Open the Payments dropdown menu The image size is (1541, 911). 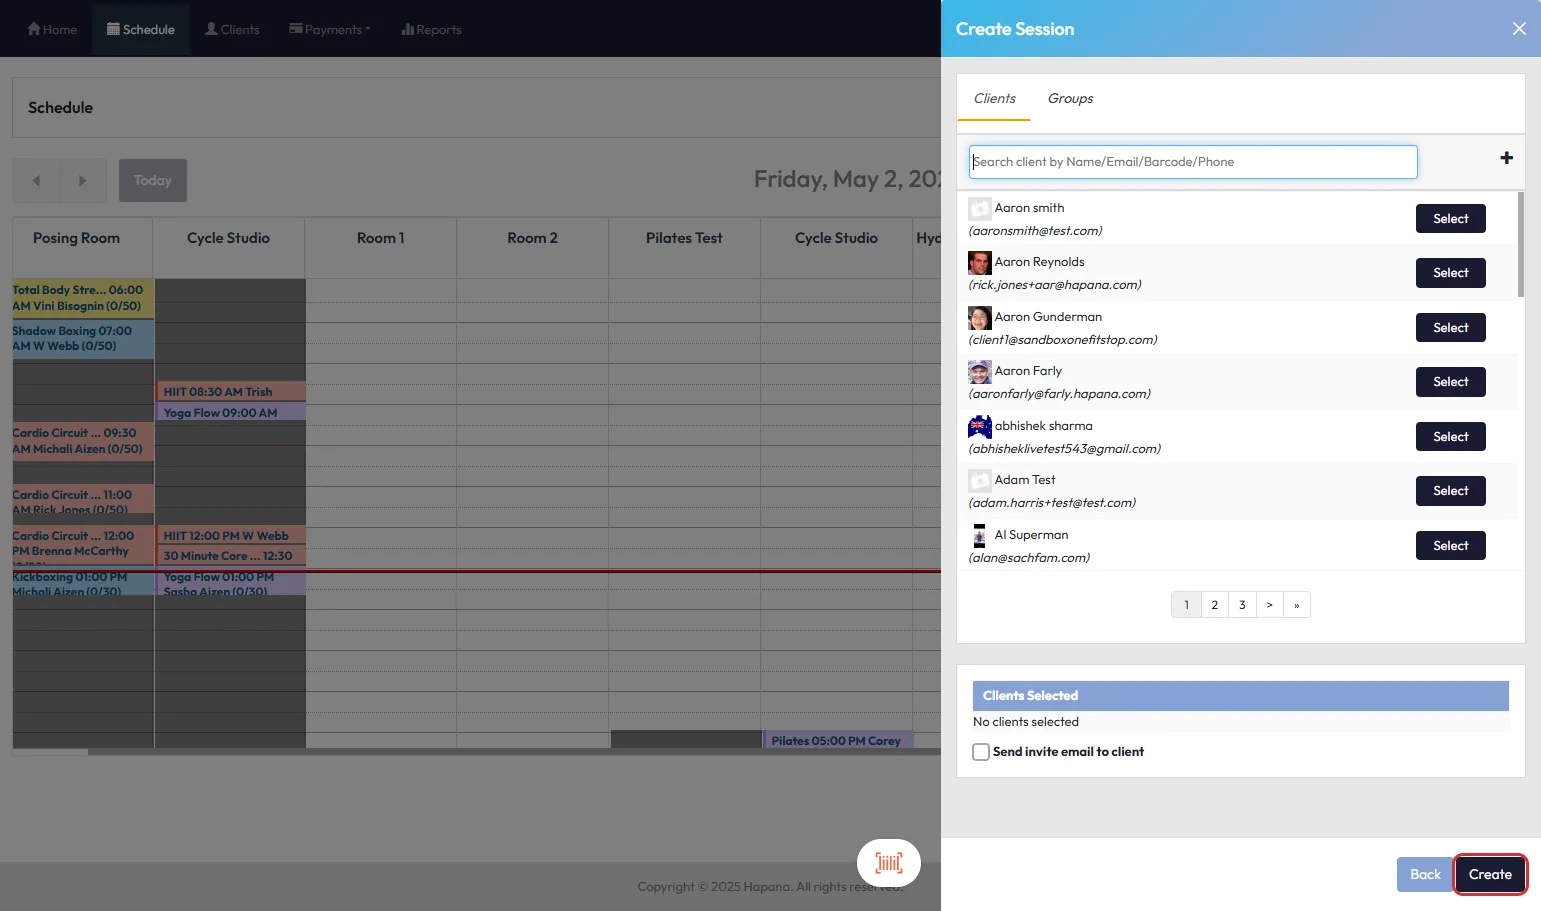(x=330, y=30)
